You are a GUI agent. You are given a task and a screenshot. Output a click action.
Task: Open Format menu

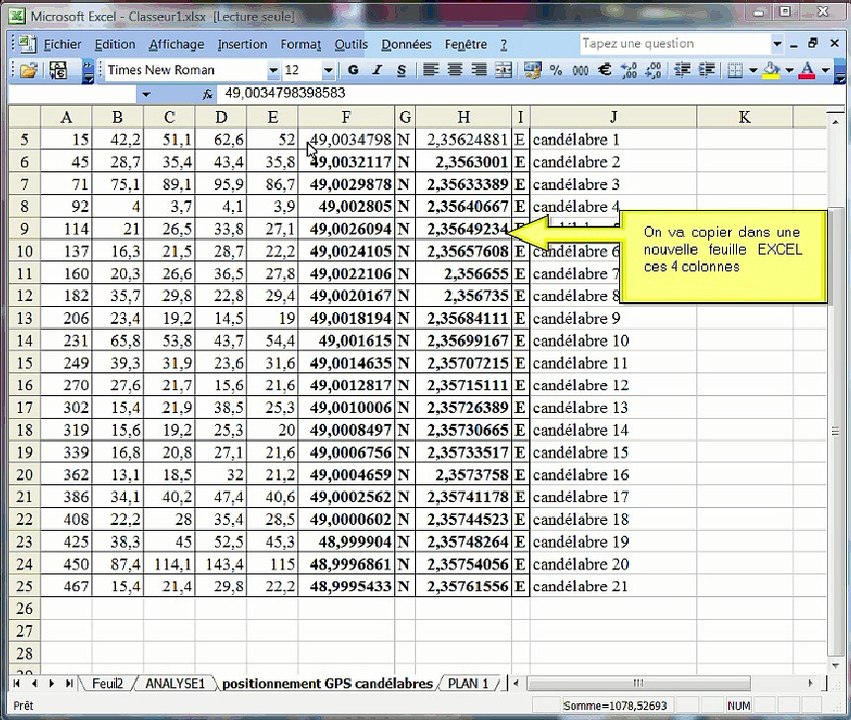tap(300, 44)
